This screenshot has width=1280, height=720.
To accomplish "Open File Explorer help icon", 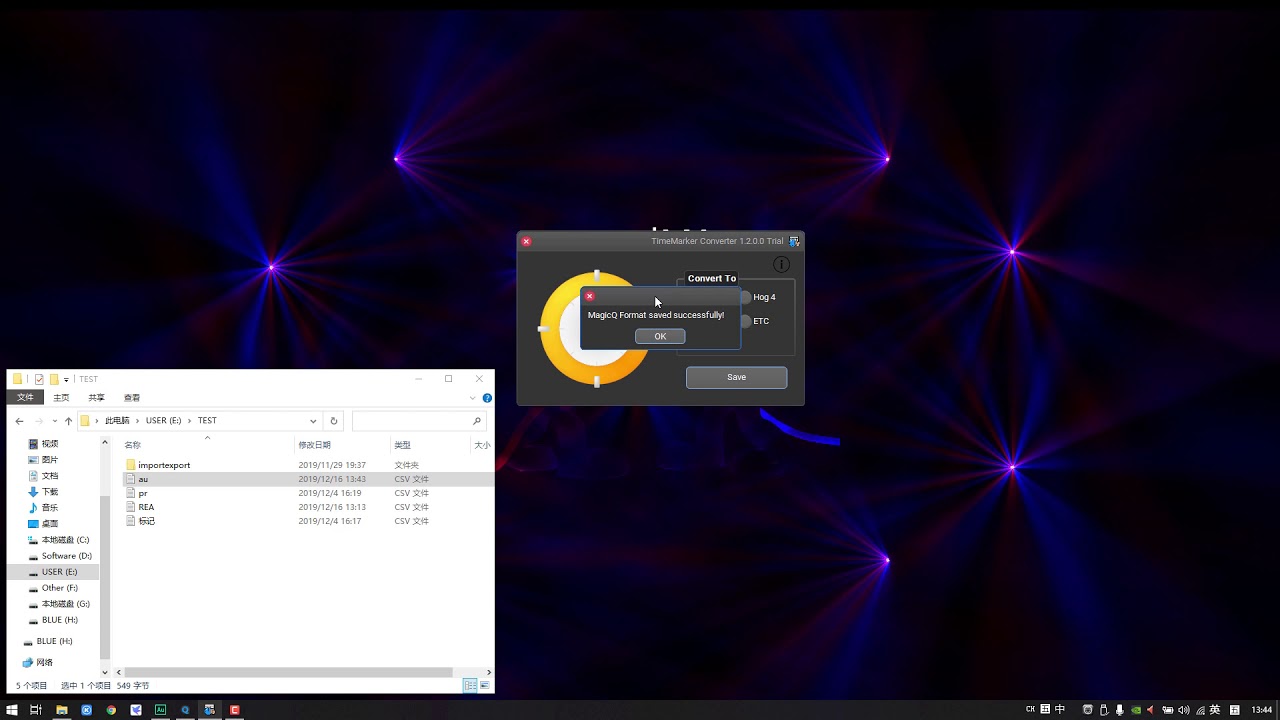I will (x=487, y=398).
